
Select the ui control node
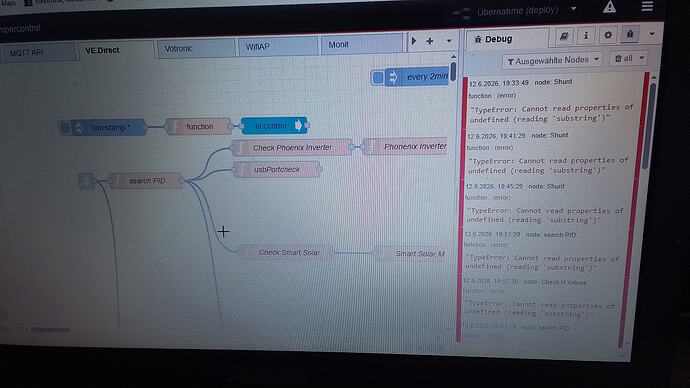[274, 126]
